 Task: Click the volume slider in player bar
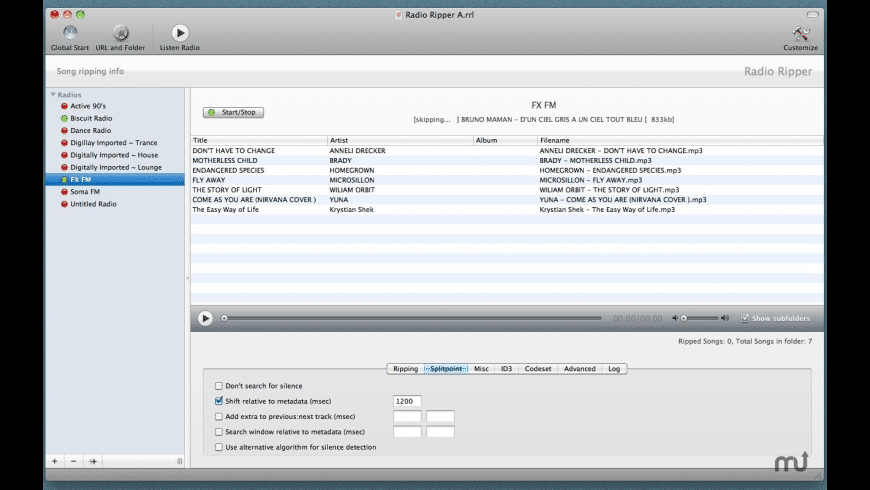(698, 318)
